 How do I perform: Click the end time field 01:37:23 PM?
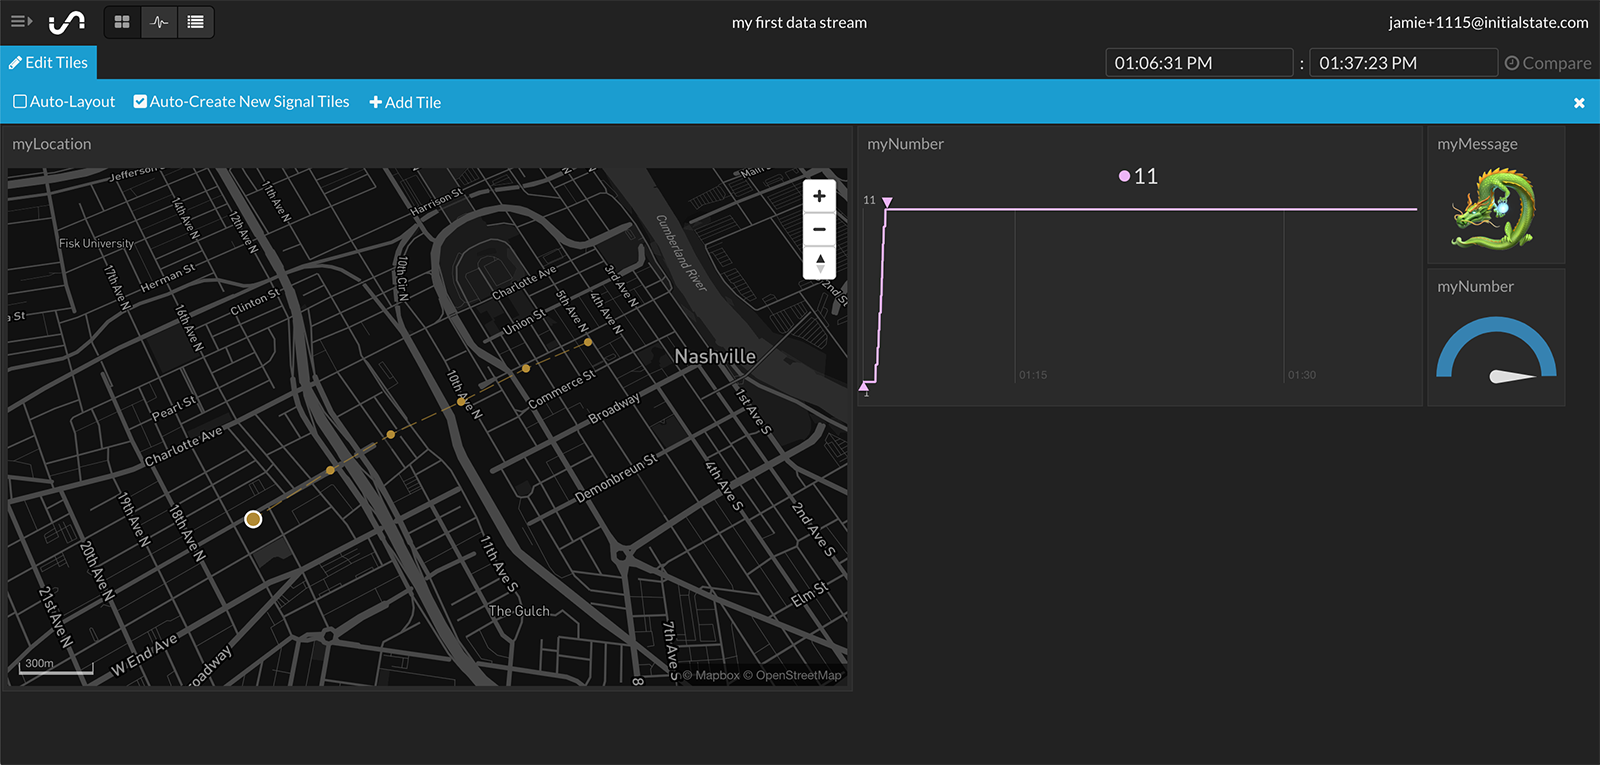click(x=1402, y=63)
